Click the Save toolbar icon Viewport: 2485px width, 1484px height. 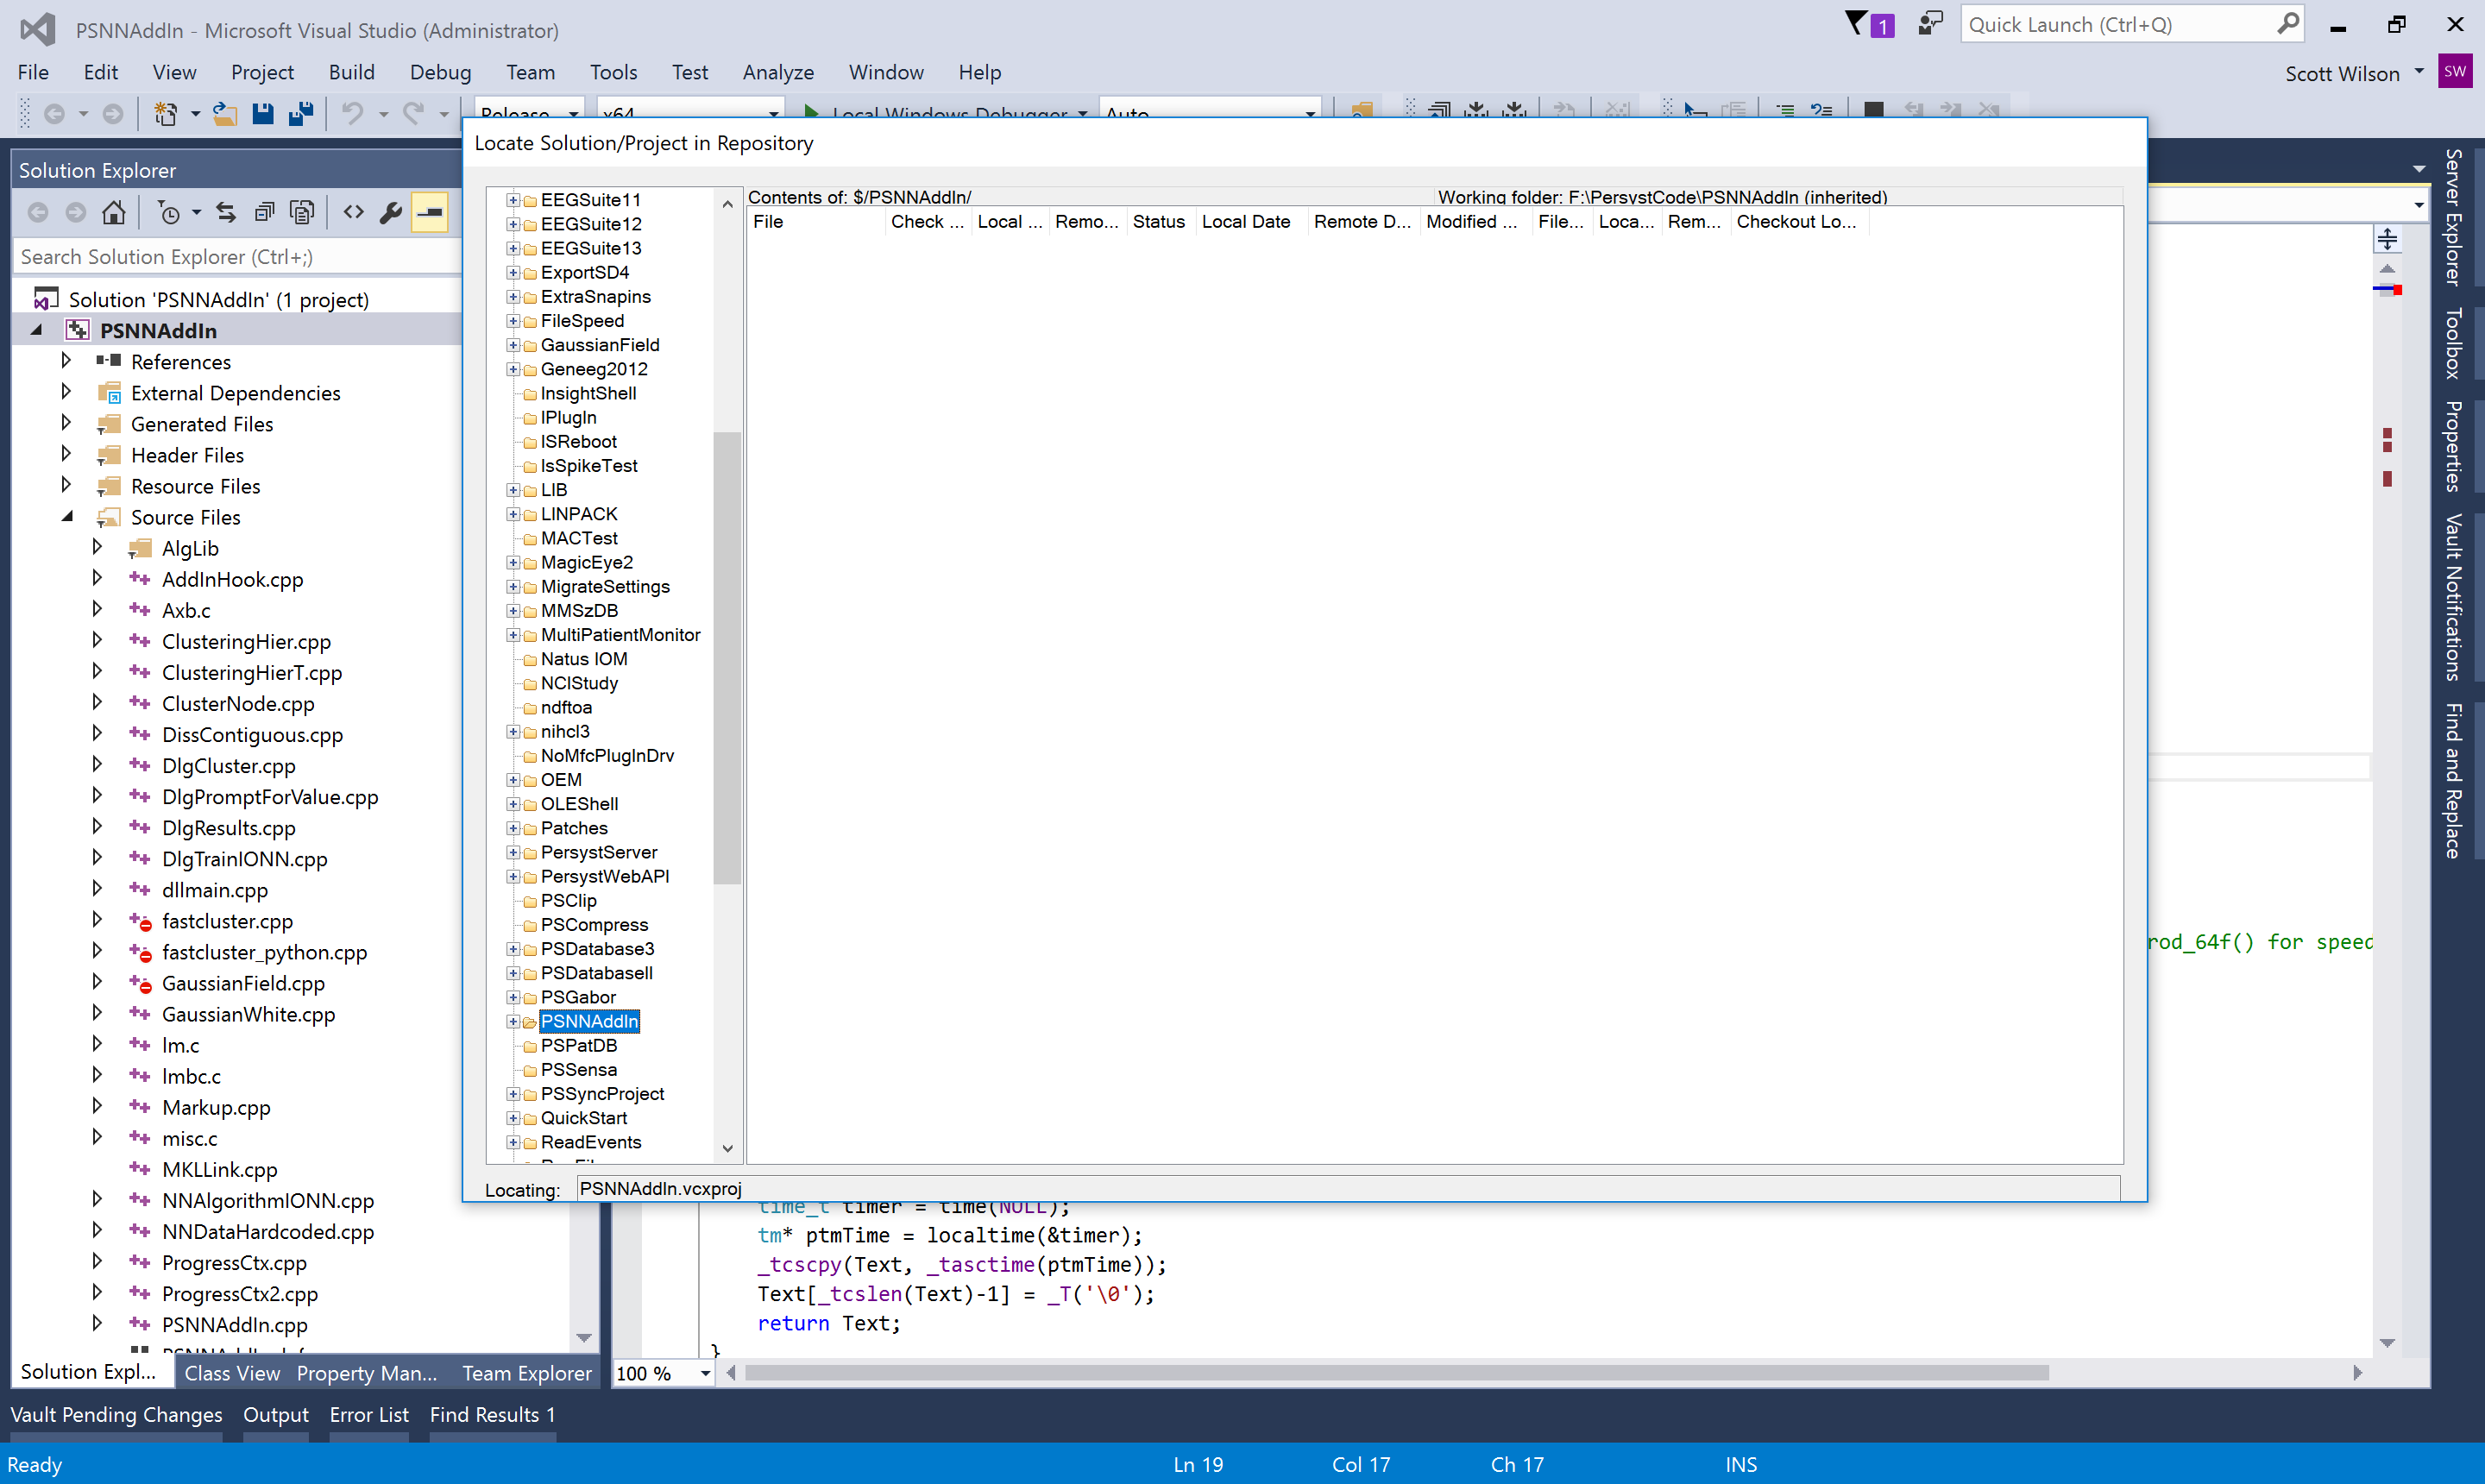(x=263, y=114)
